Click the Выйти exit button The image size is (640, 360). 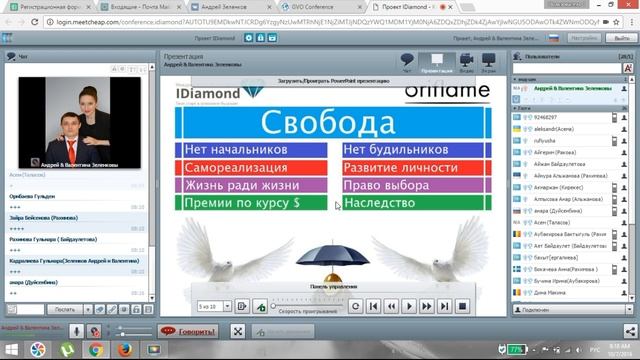[621, 38]
